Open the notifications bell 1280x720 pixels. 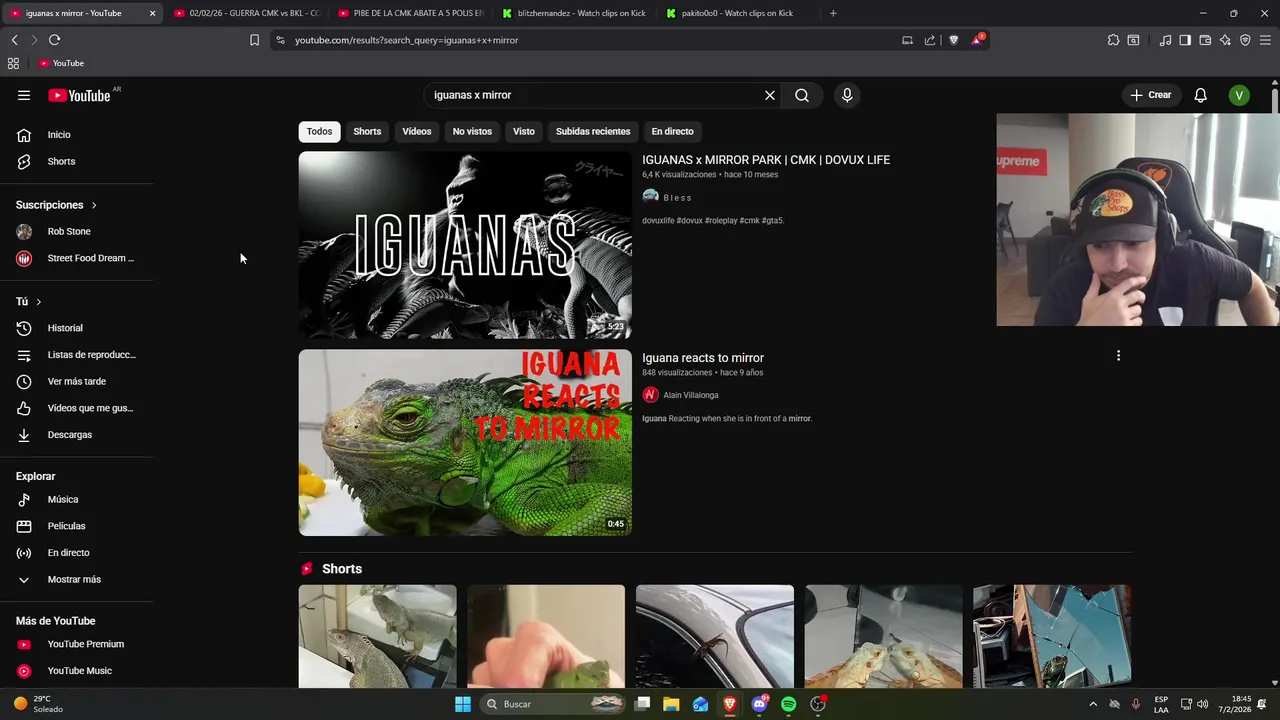coord(1200,95)
